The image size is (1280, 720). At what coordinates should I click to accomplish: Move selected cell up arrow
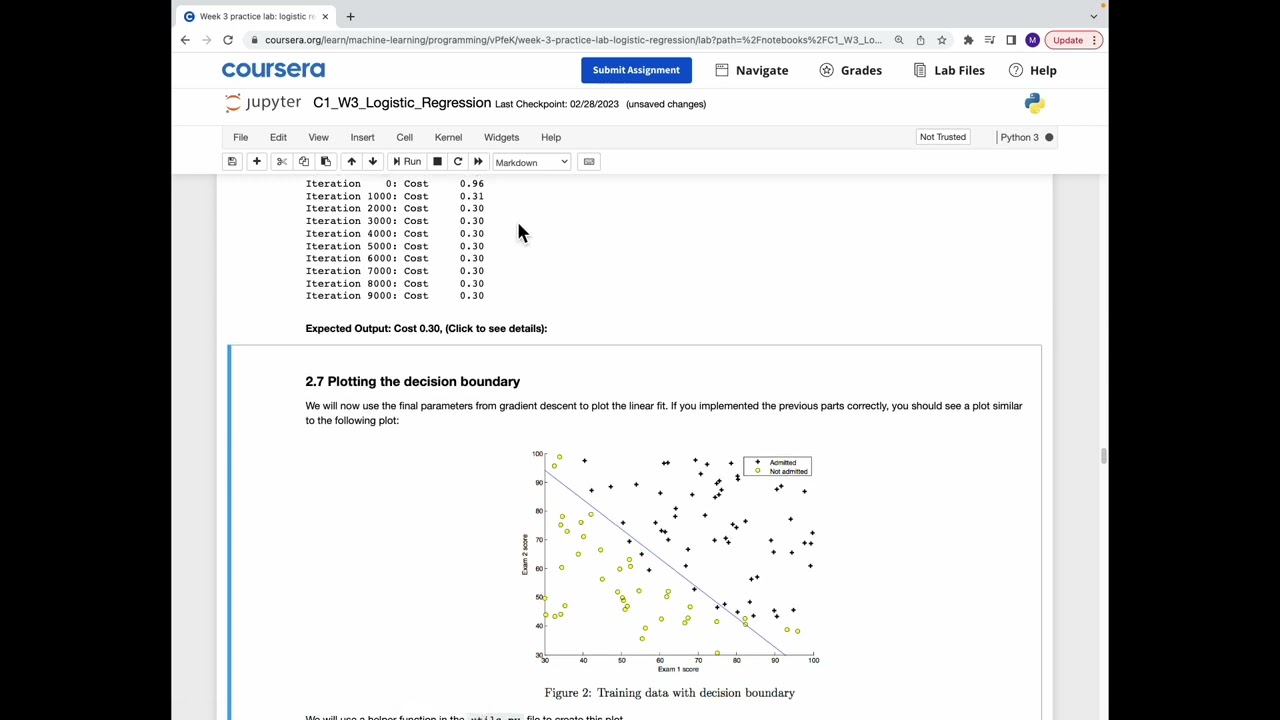coord(351,162)
